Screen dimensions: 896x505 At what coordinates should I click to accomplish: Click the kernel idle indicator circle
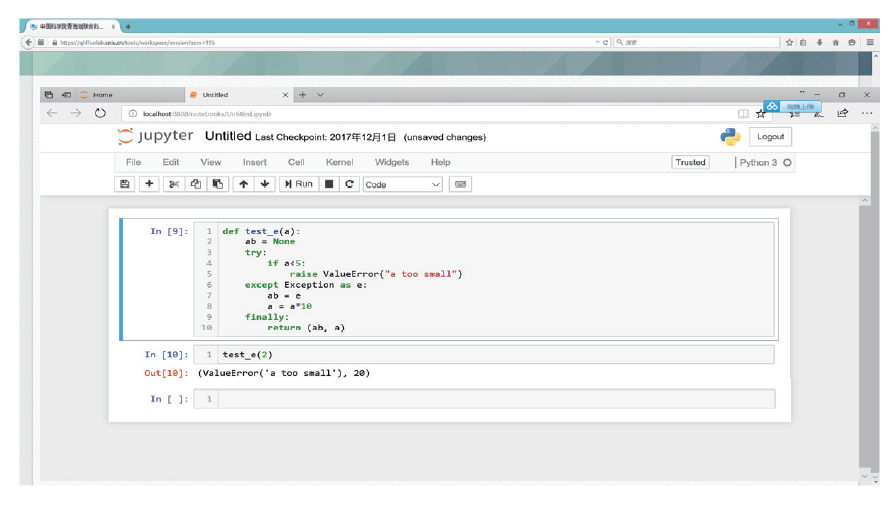pos(787,163)
